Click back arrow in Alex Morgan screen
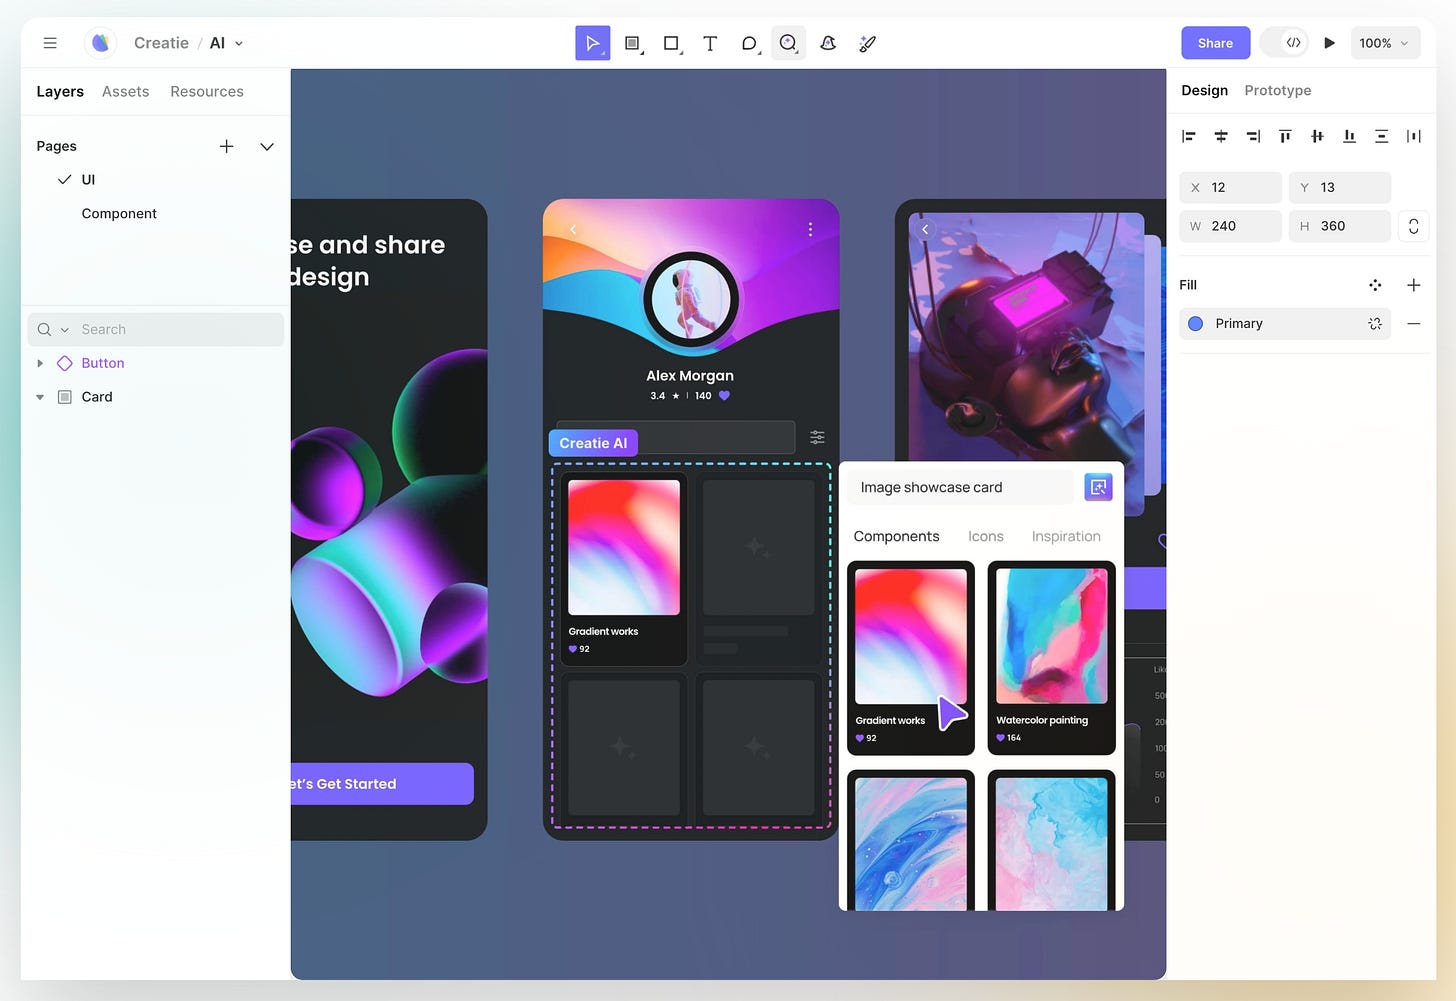The width and height of the screenshot is (1456, 1001). (573, 229)
